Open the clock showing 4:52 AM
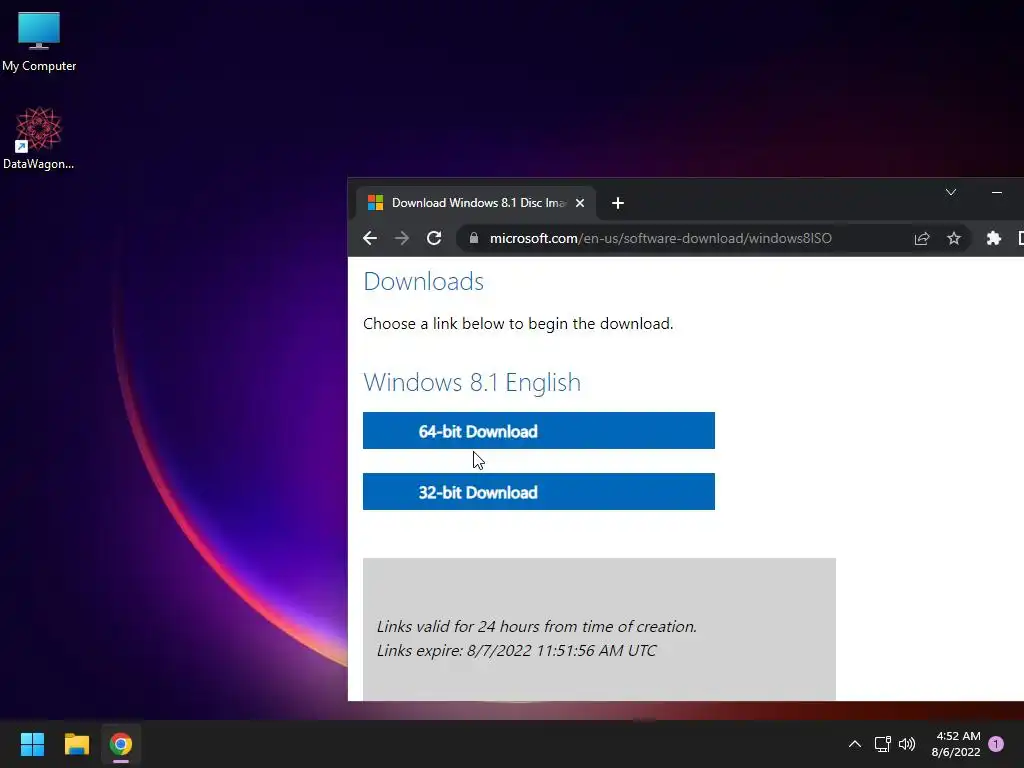Screen dimensions: 1024x768 956,744
